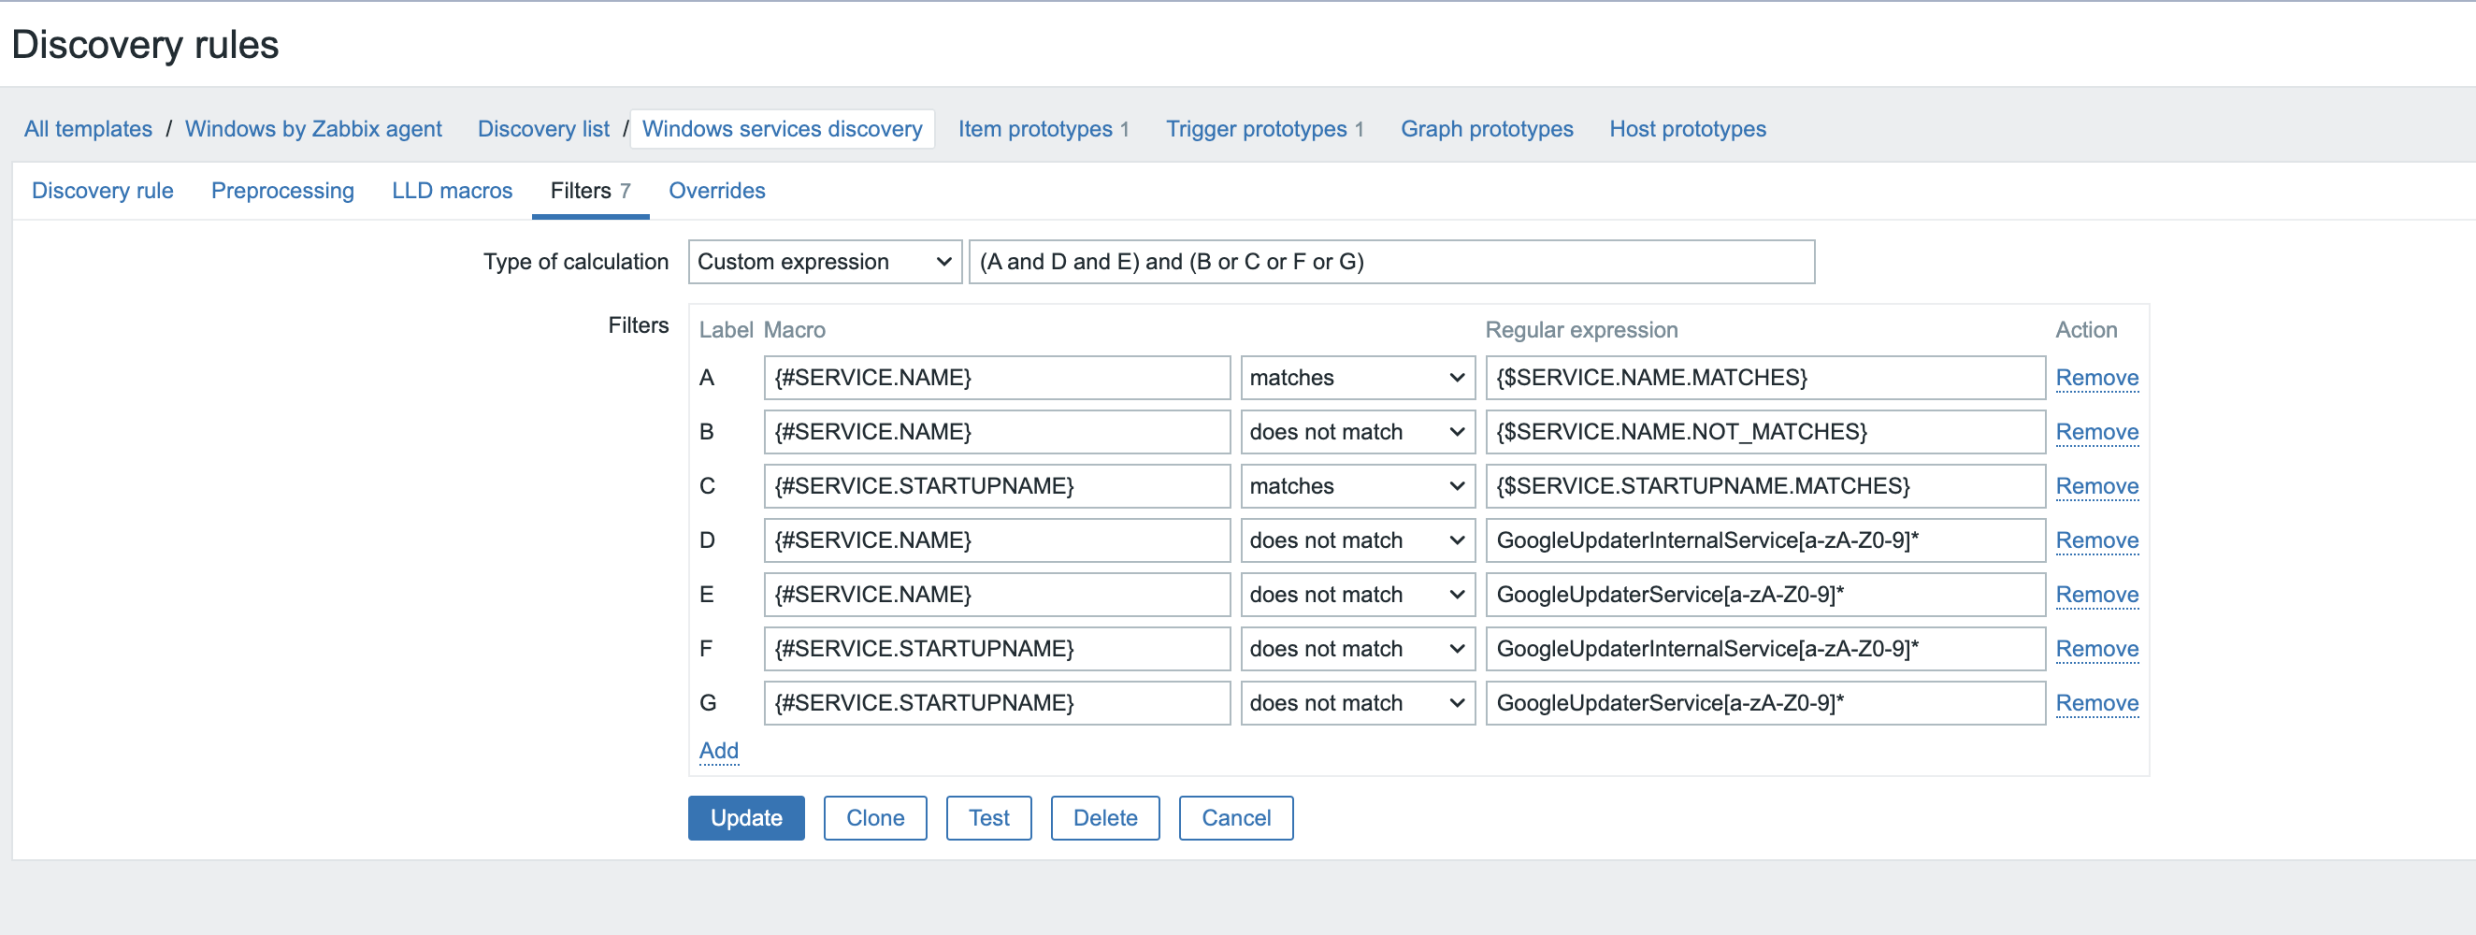Delete this discovery rule
The image size is (2476, 935).
click(x=1104, y=818)
